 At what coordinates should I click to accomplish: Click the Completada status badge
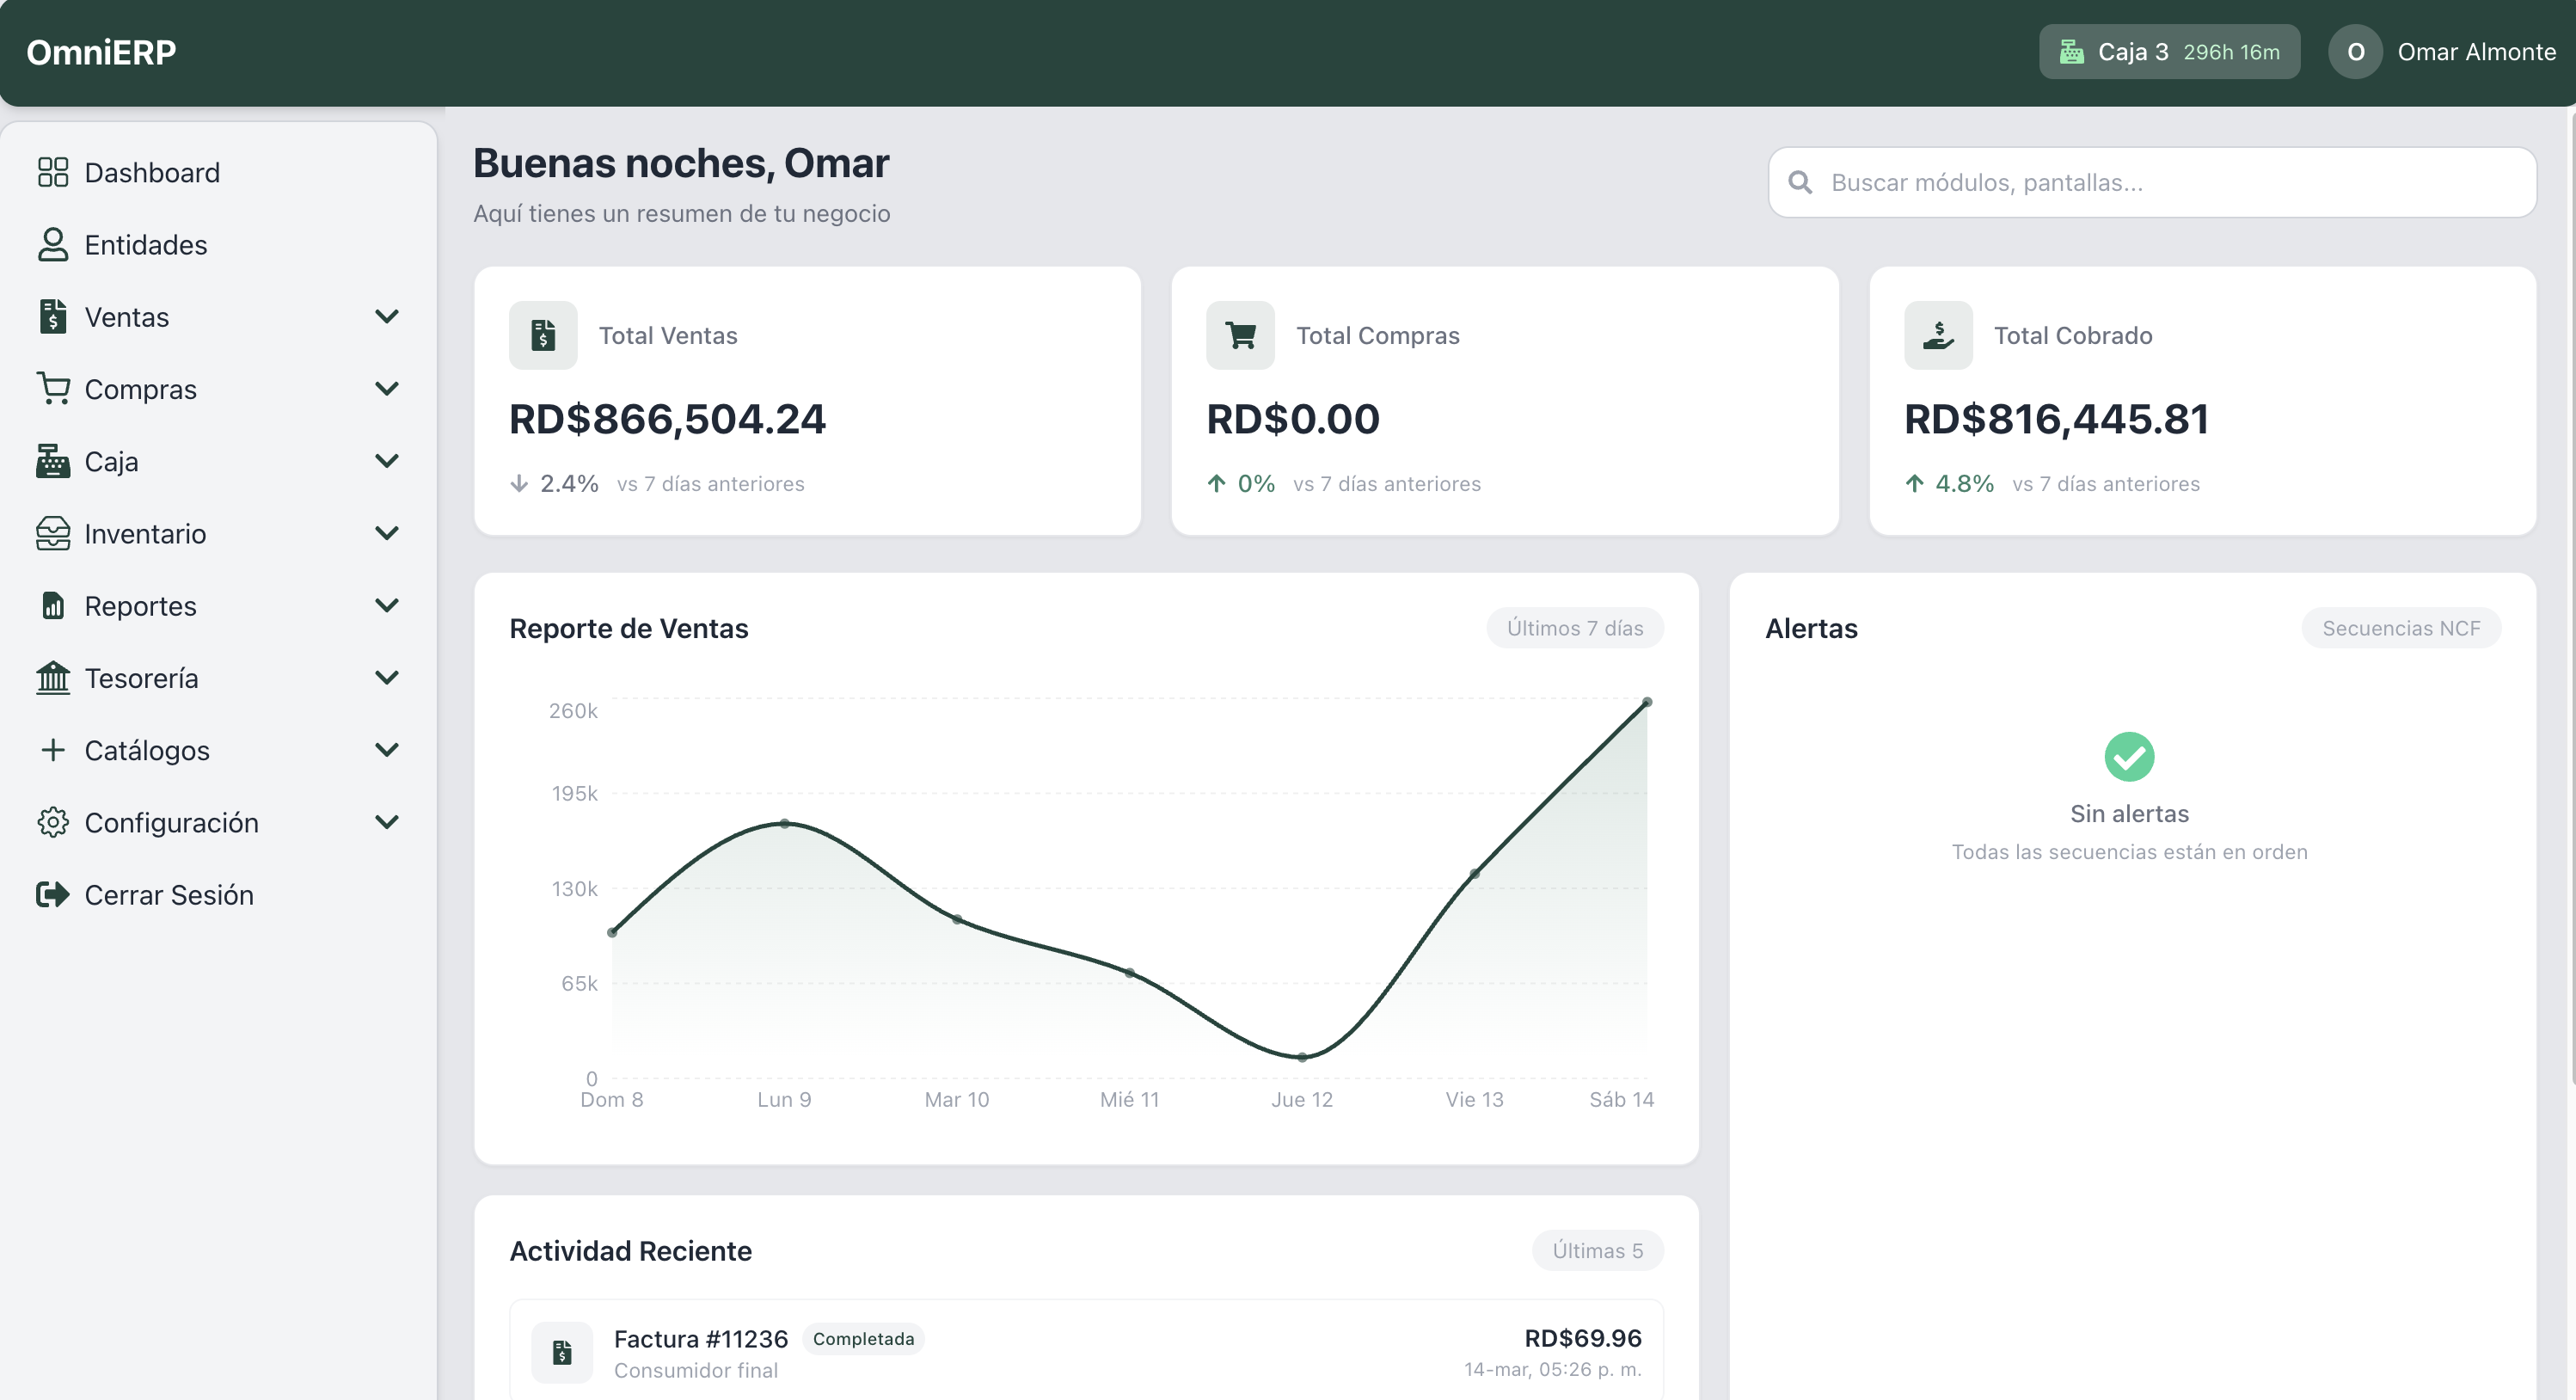point(862,1338)
